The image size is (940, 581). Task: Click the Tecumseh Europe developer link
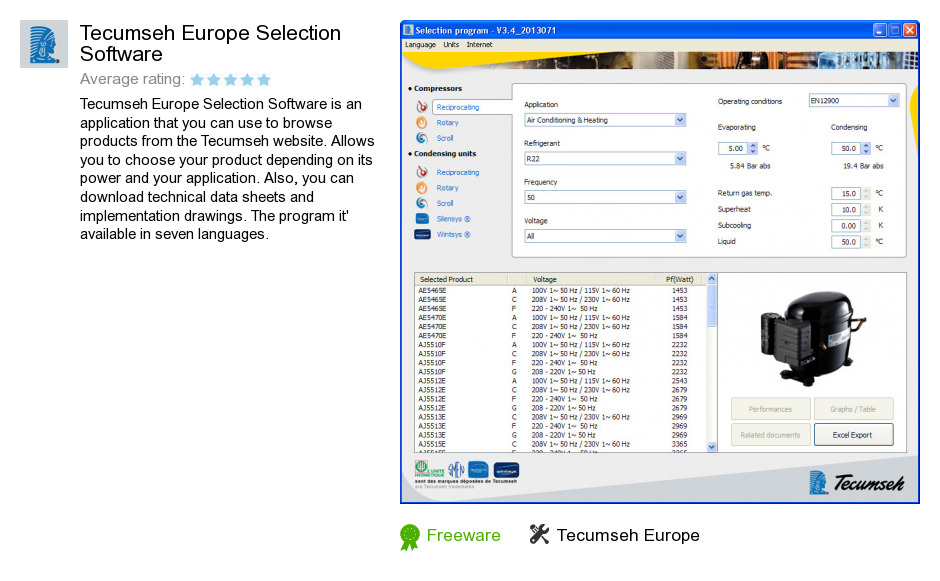(628, 535)
